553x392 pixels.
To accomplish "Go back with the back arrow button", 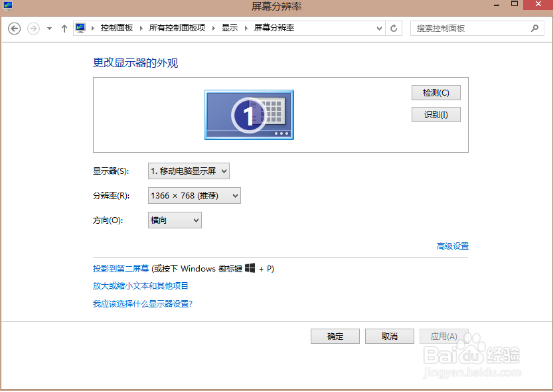I will point(14,28).
